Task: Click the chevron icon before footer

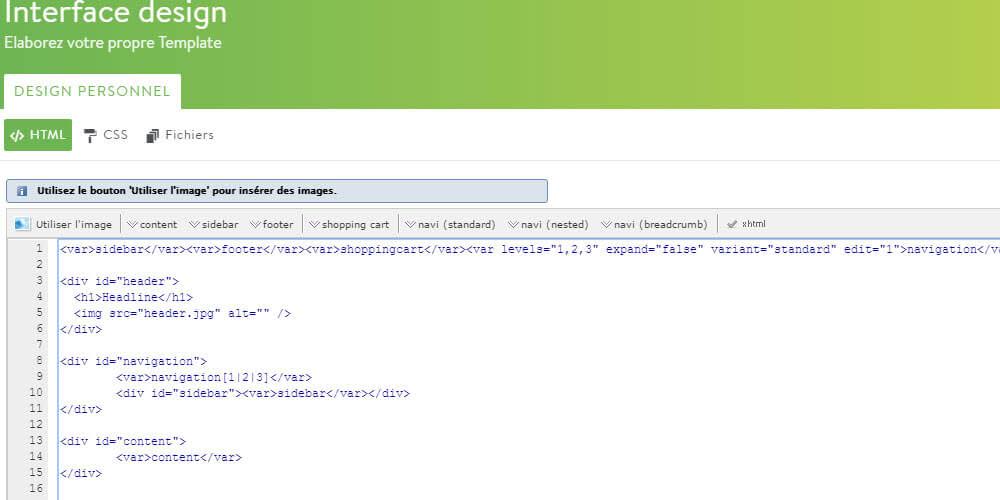Action: tap(256, 224)
